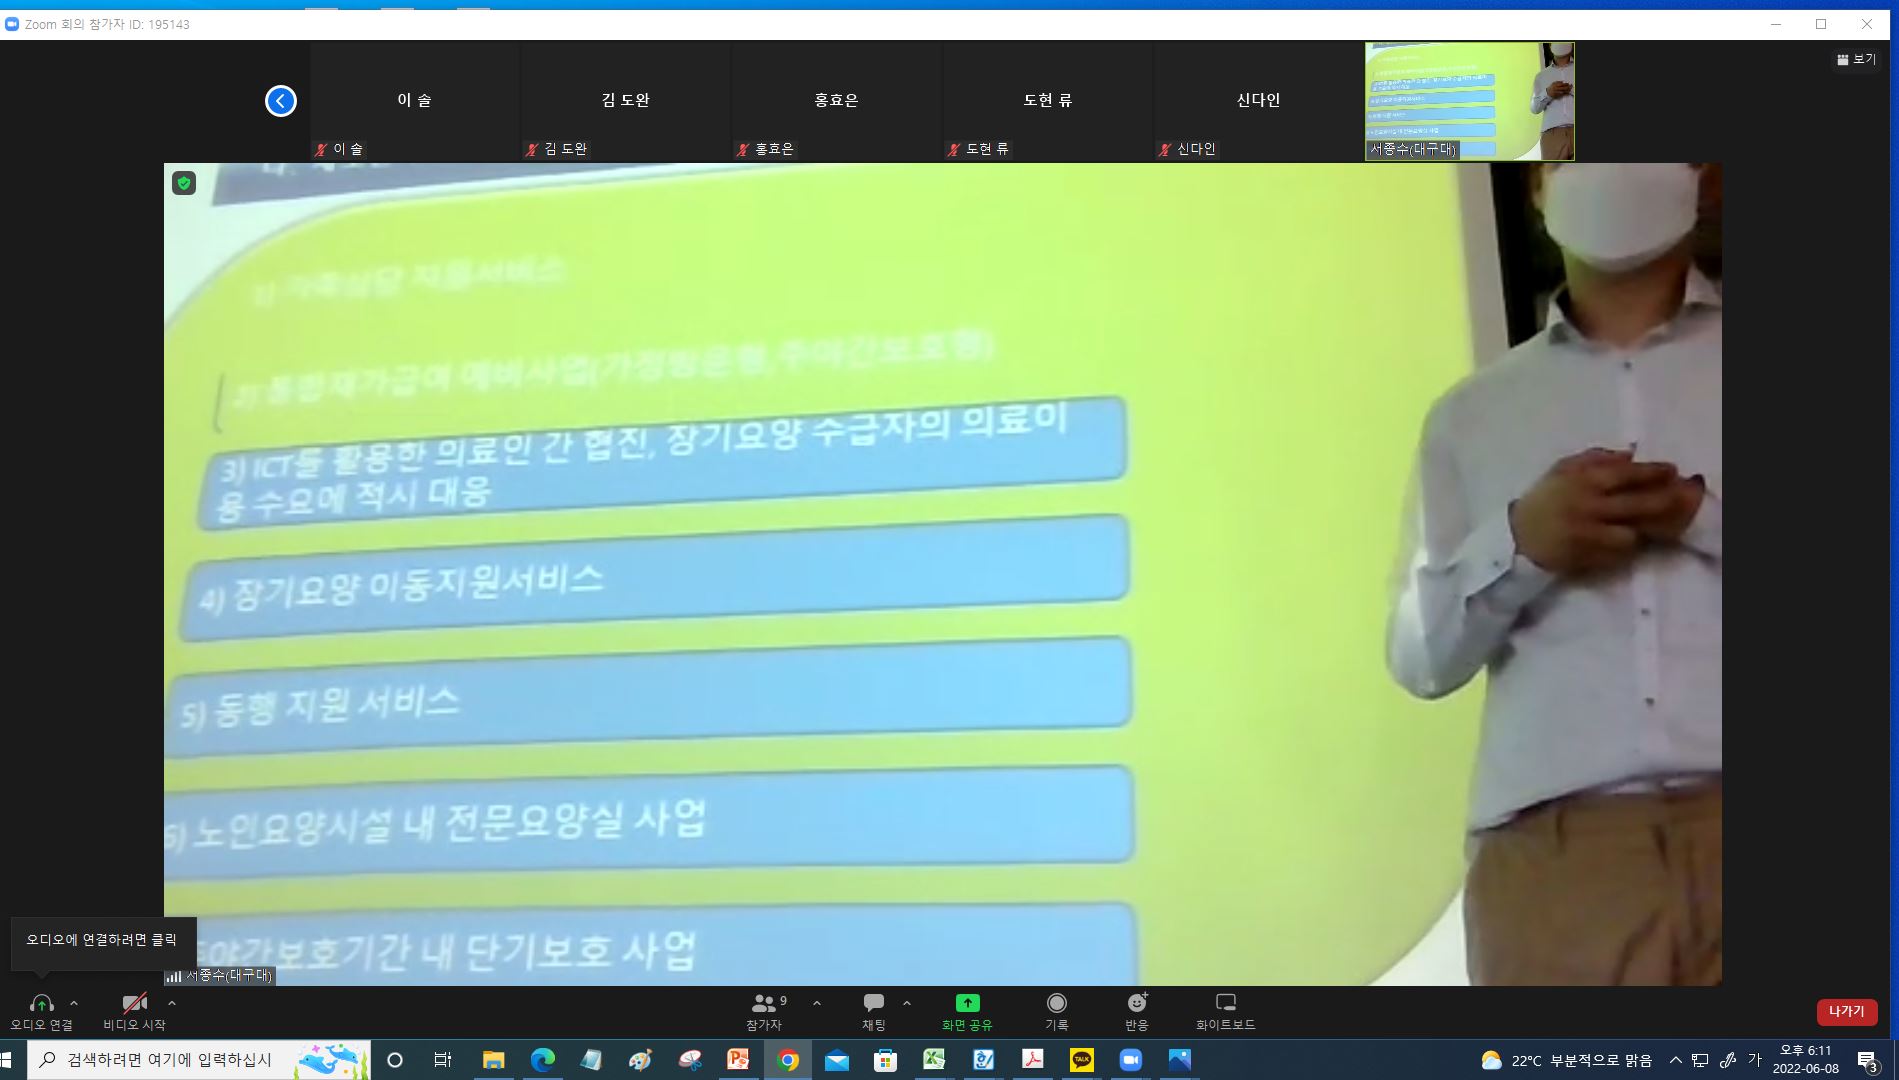Select the presenter video thumbnail
This screenshot has width=1899, height=1080.
[x=1469, y=101]
